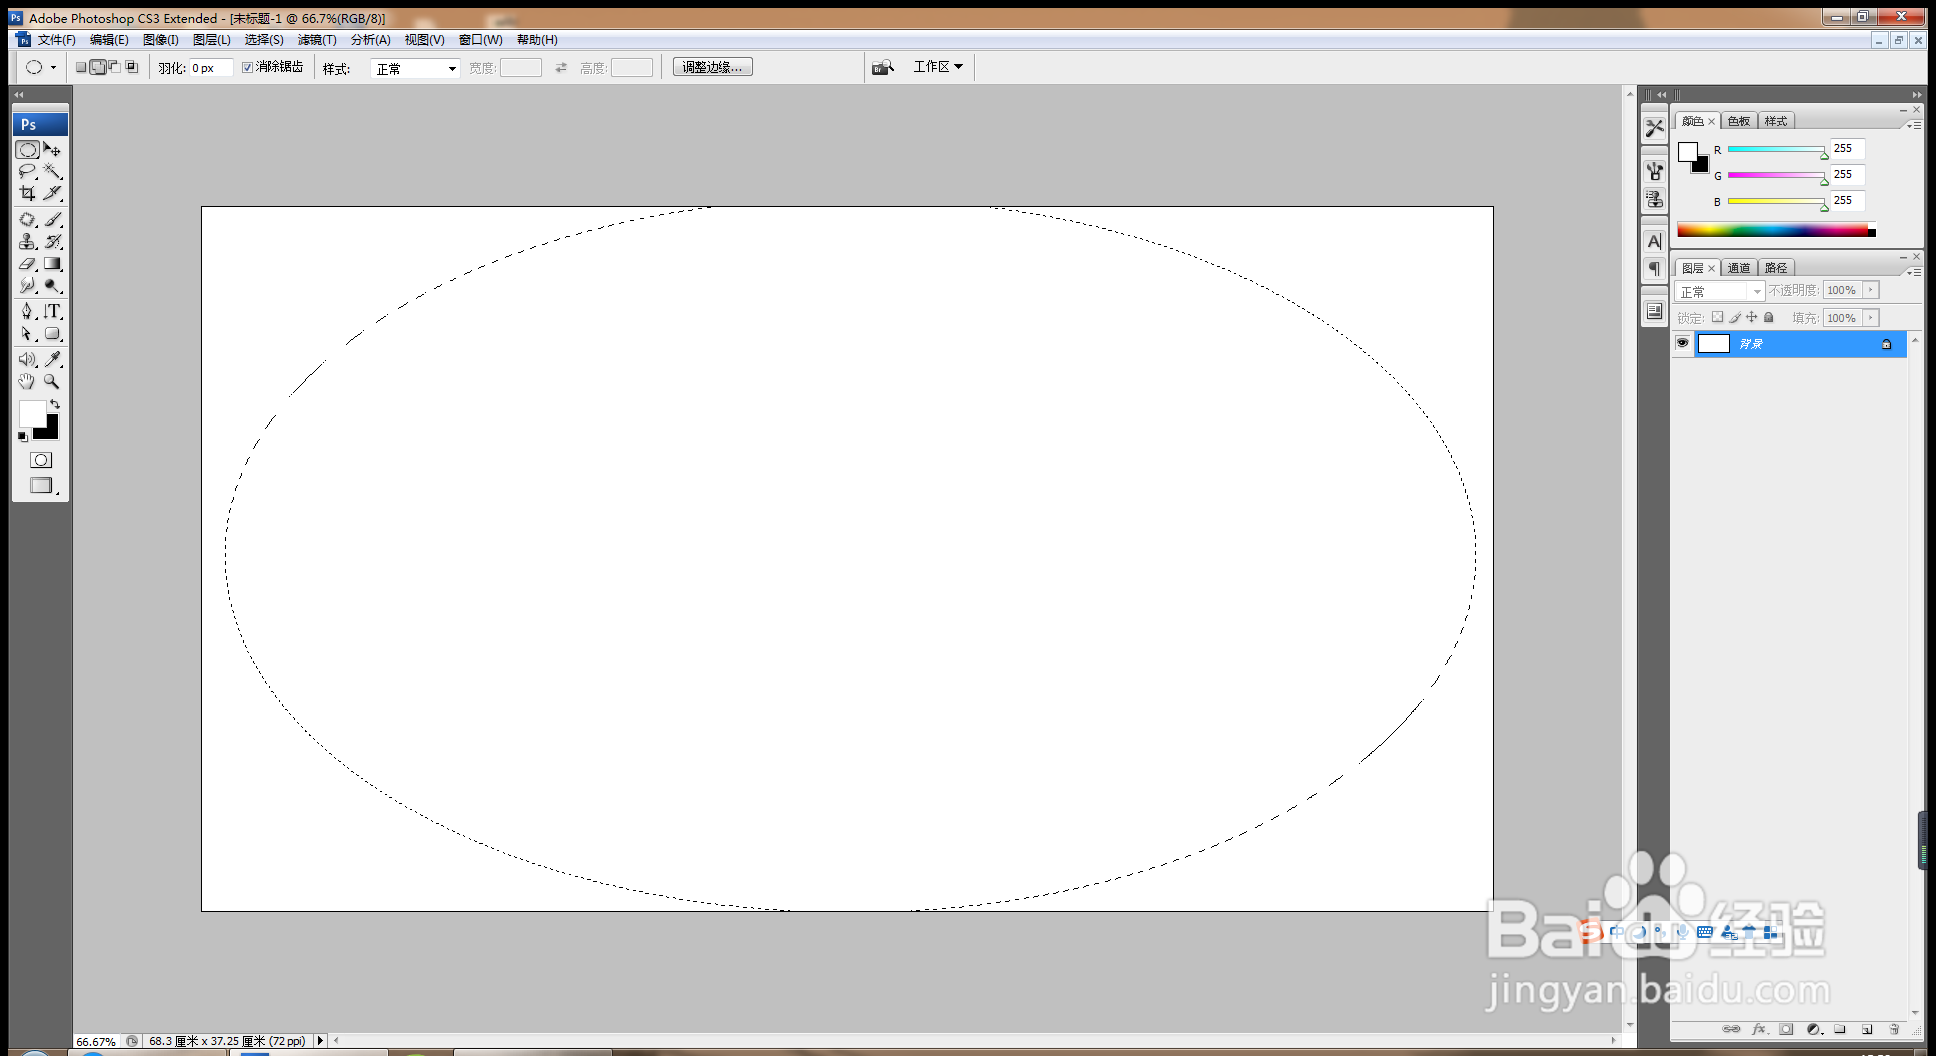
Task: Select the Brush tool
Action: 53,219
